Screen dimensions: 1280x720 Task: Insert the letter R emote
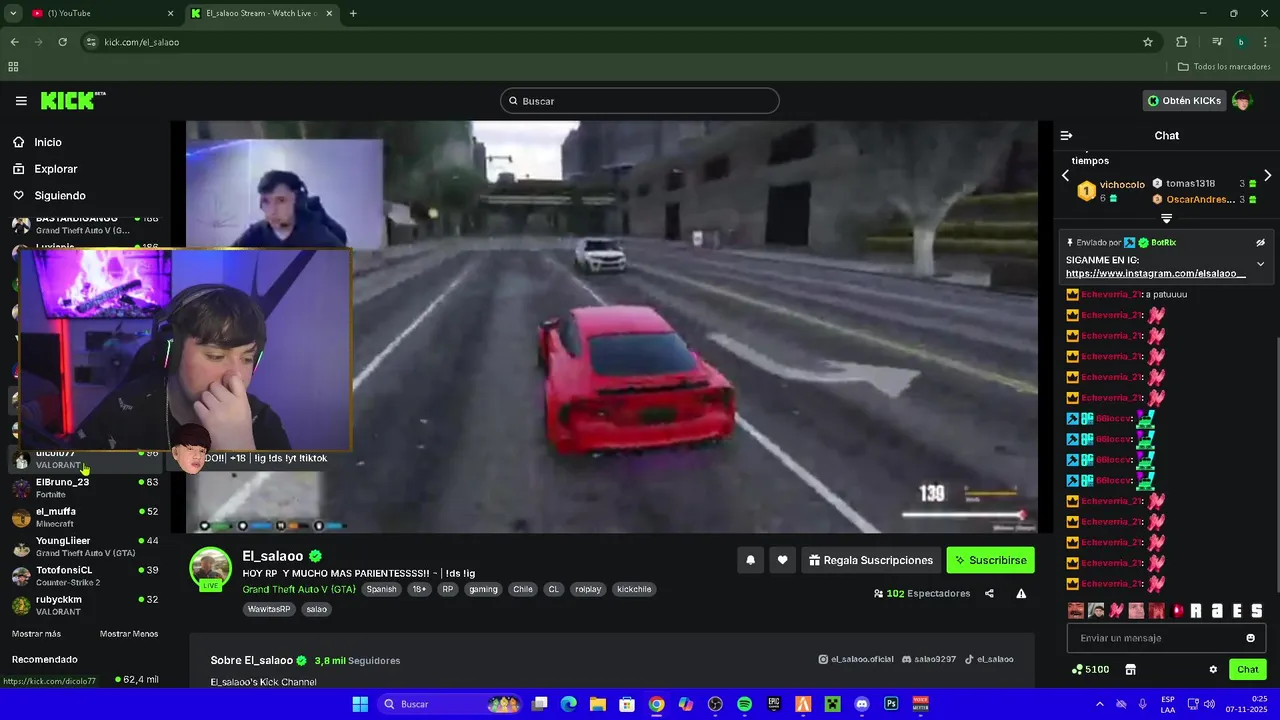coord(1196,610)
